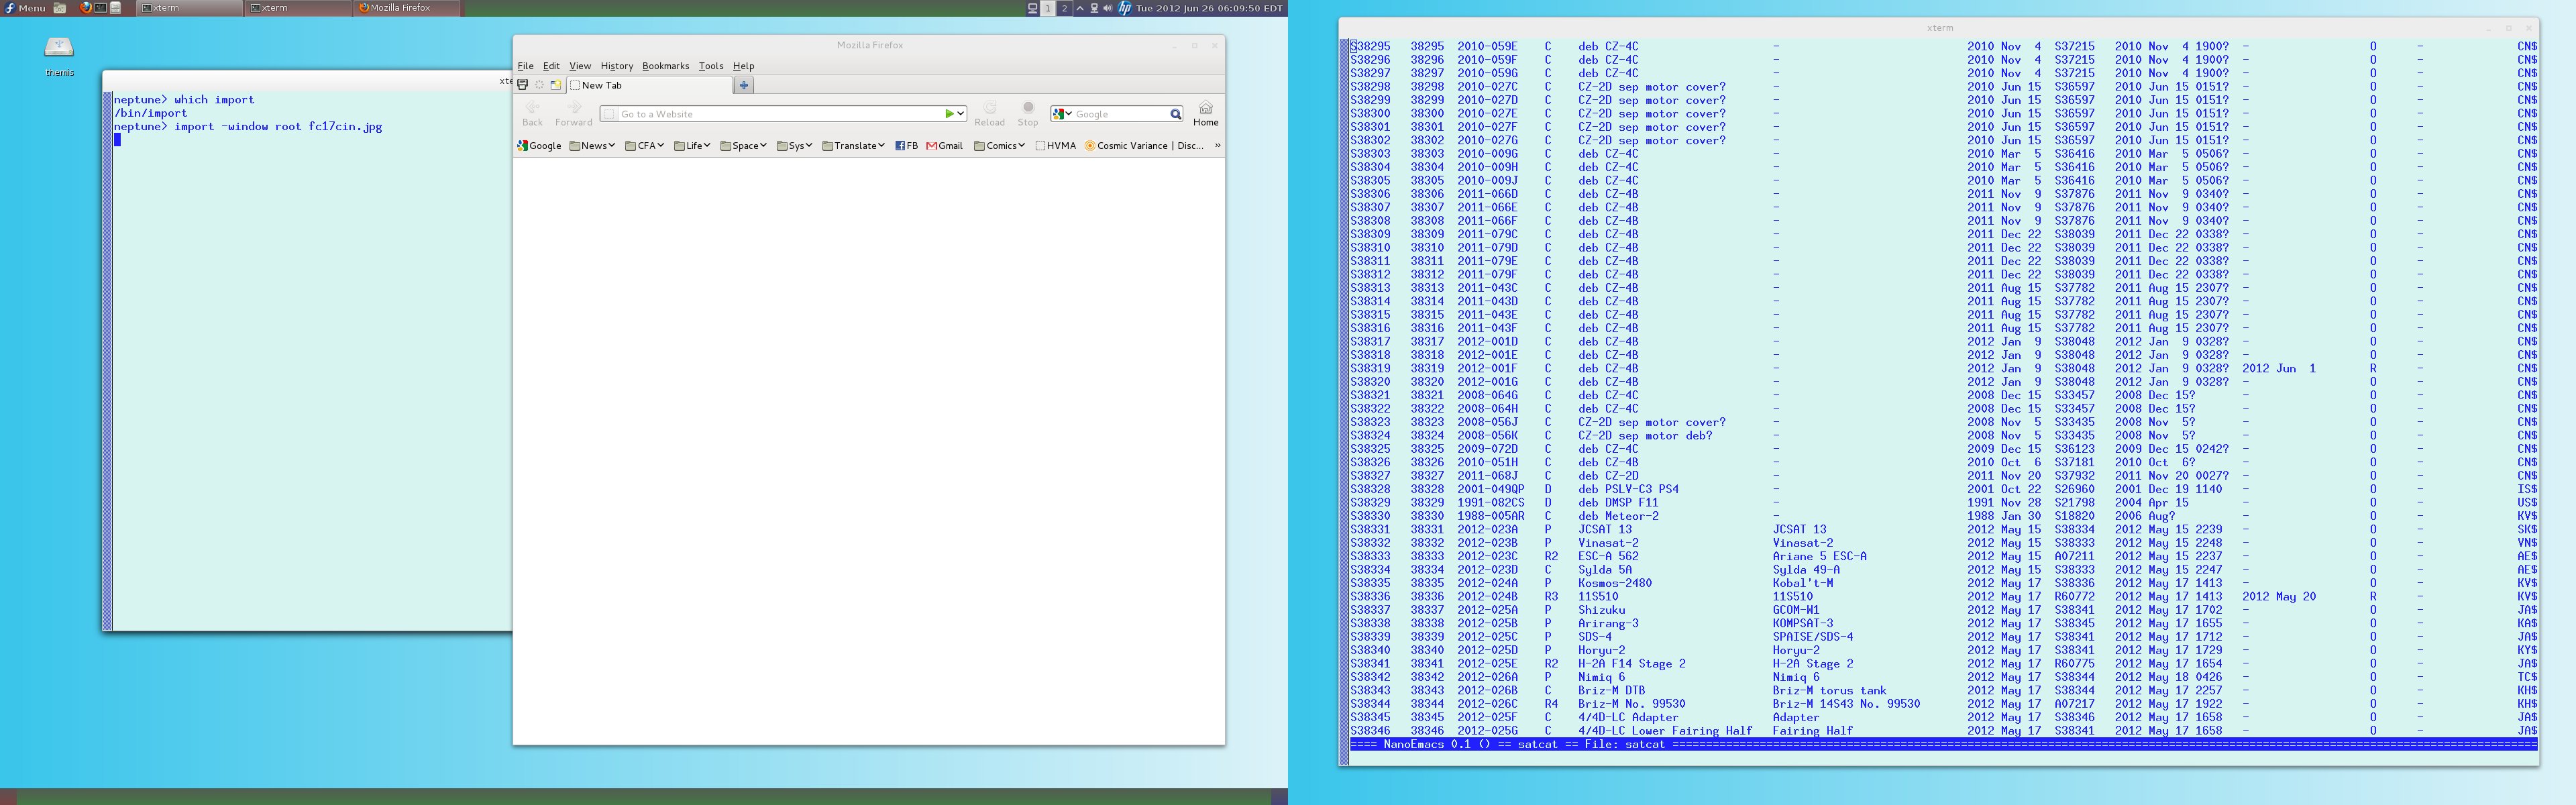
Task: Expand the Space bookmarks folder
Action: click(743, 146)
